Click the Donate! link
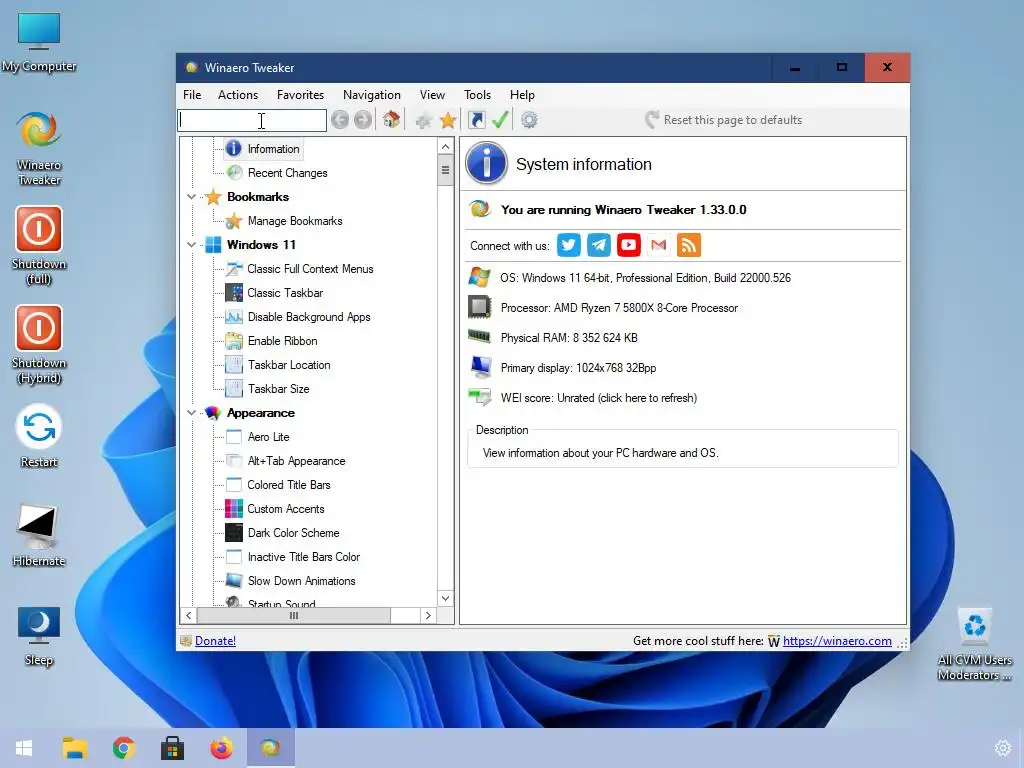The image size is (1024, 768). 216,641
